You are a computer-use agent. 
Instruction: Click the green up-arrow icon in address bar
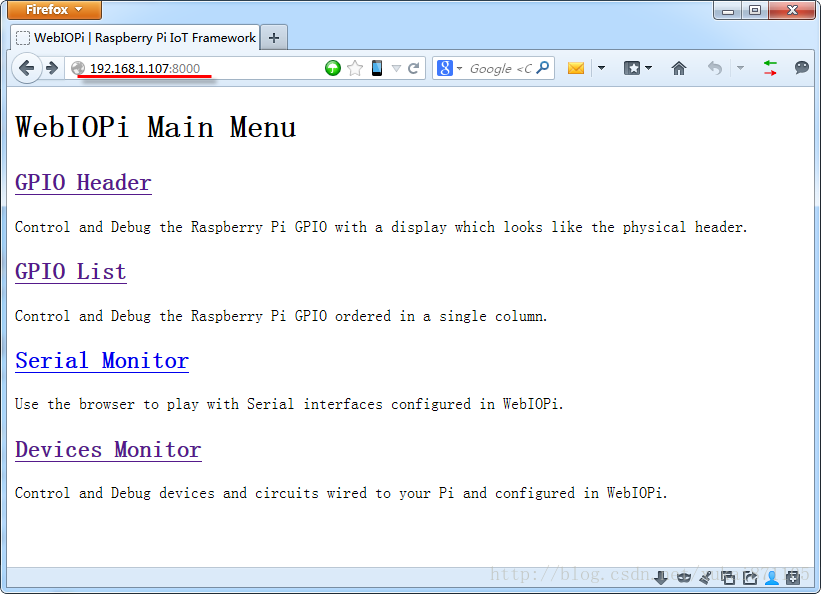pyautogui.click(x=332, y=68)
